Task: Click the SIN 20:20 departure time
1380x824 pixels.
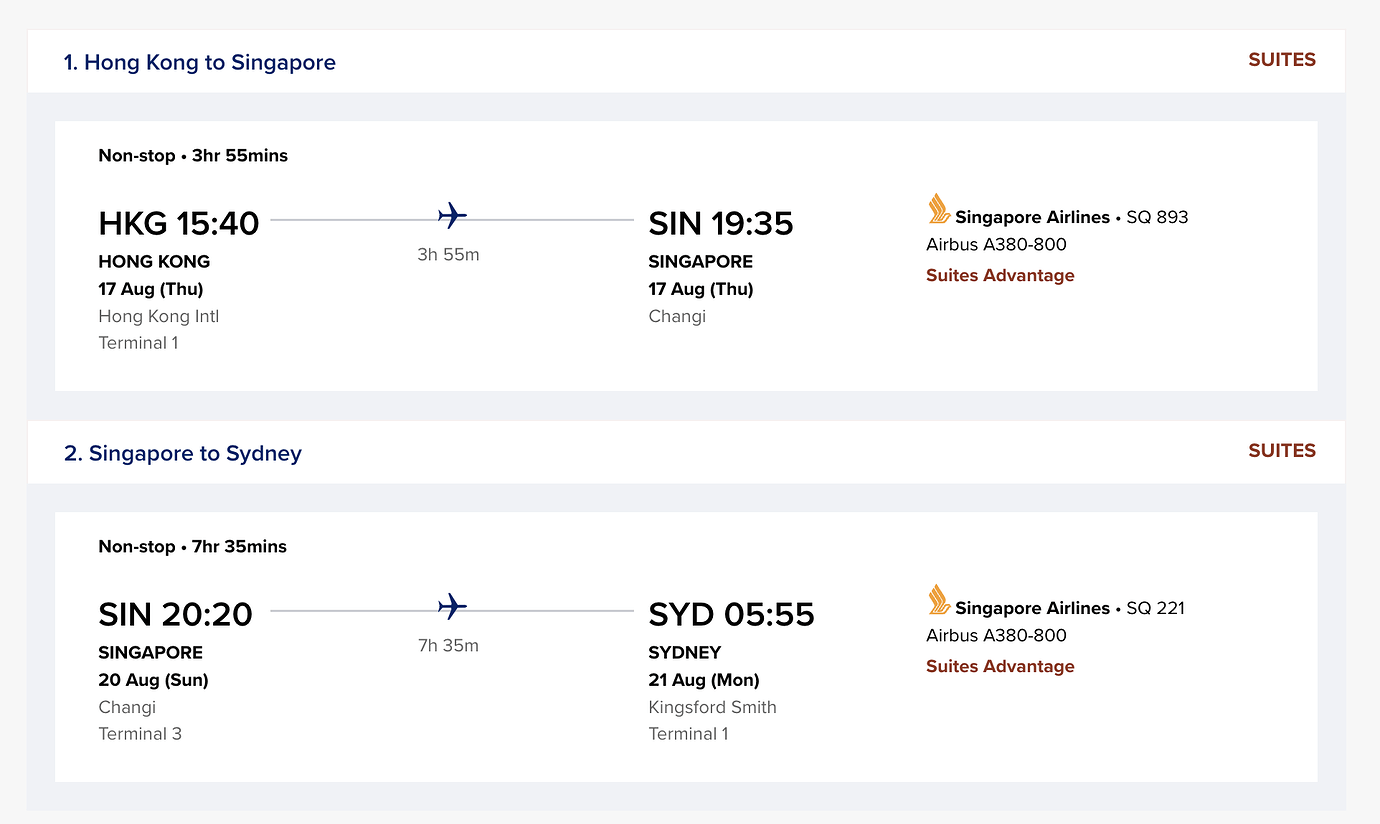Action: [x=176, y=614]
